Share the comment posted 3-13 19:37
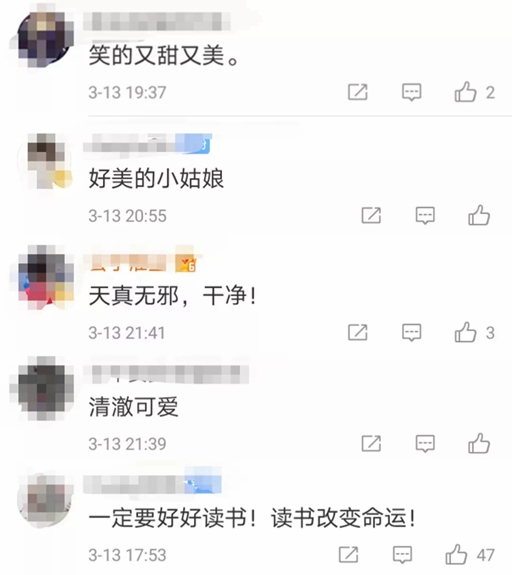Image resolution: width=512 pixels, height=575 pixels. coord(358,92)
